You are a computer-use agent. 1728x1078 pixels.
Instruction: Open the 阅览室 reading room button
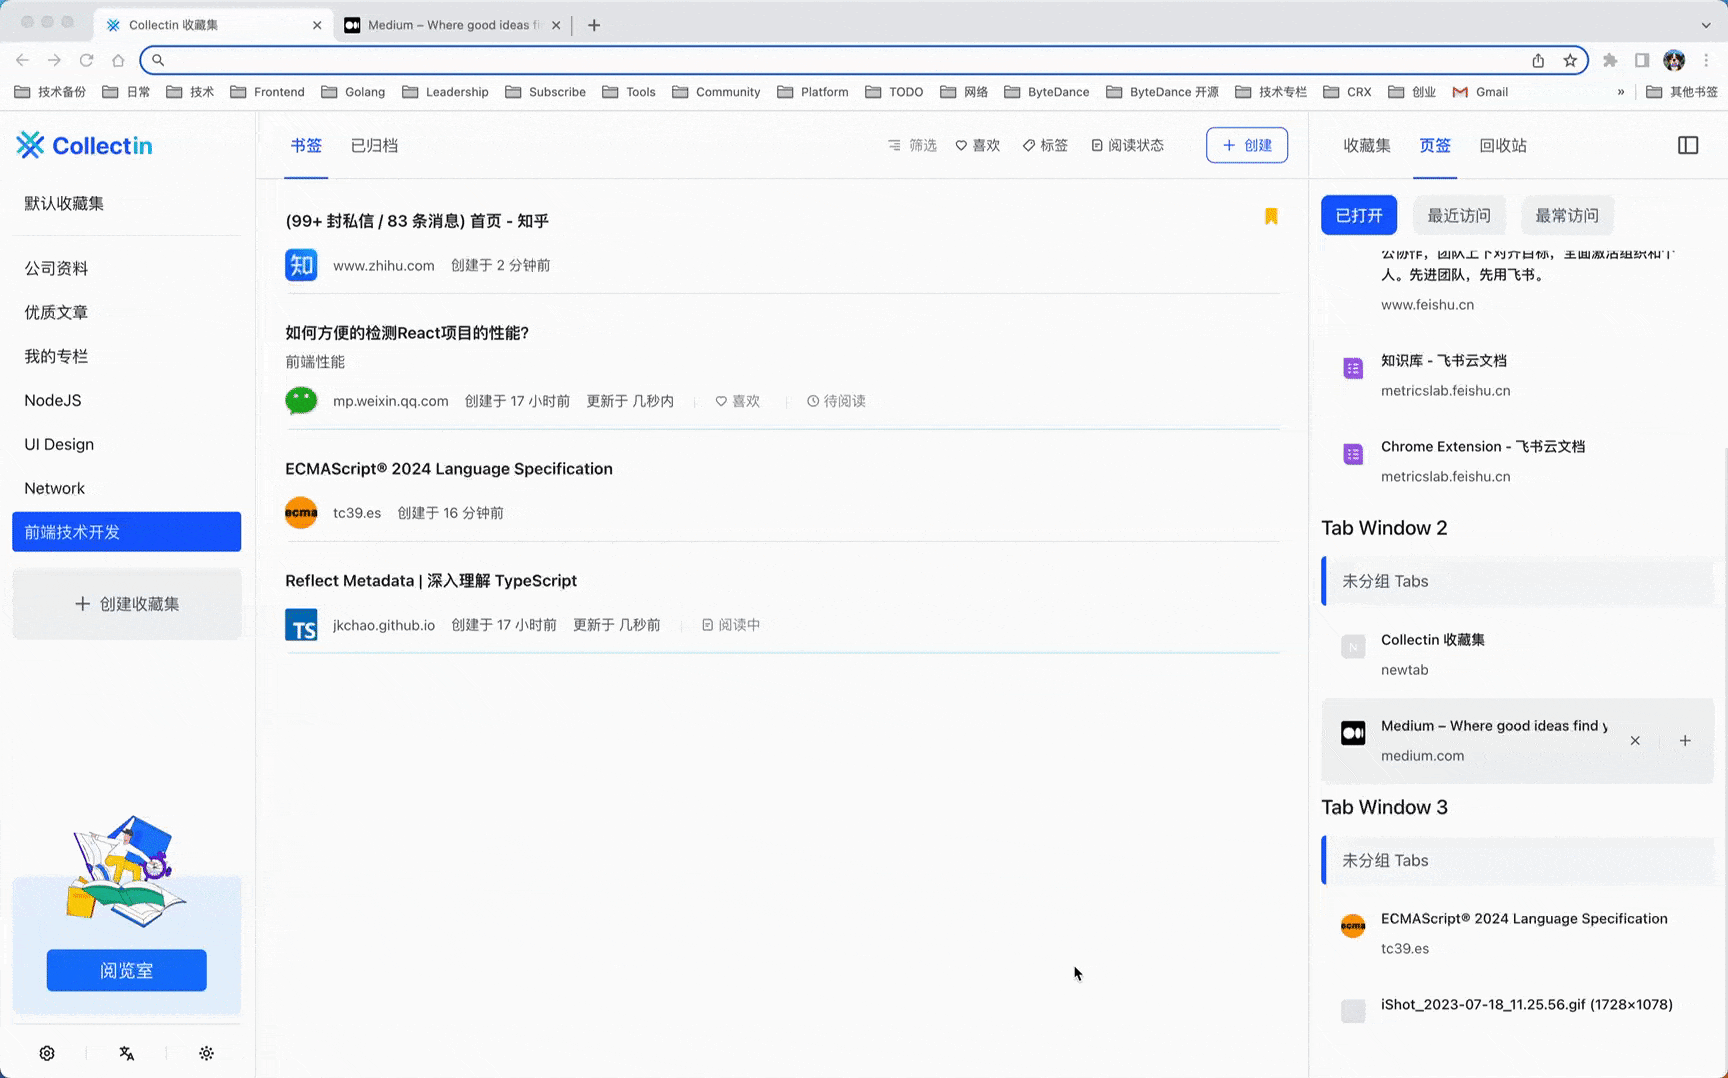click(x=127, y=970)
